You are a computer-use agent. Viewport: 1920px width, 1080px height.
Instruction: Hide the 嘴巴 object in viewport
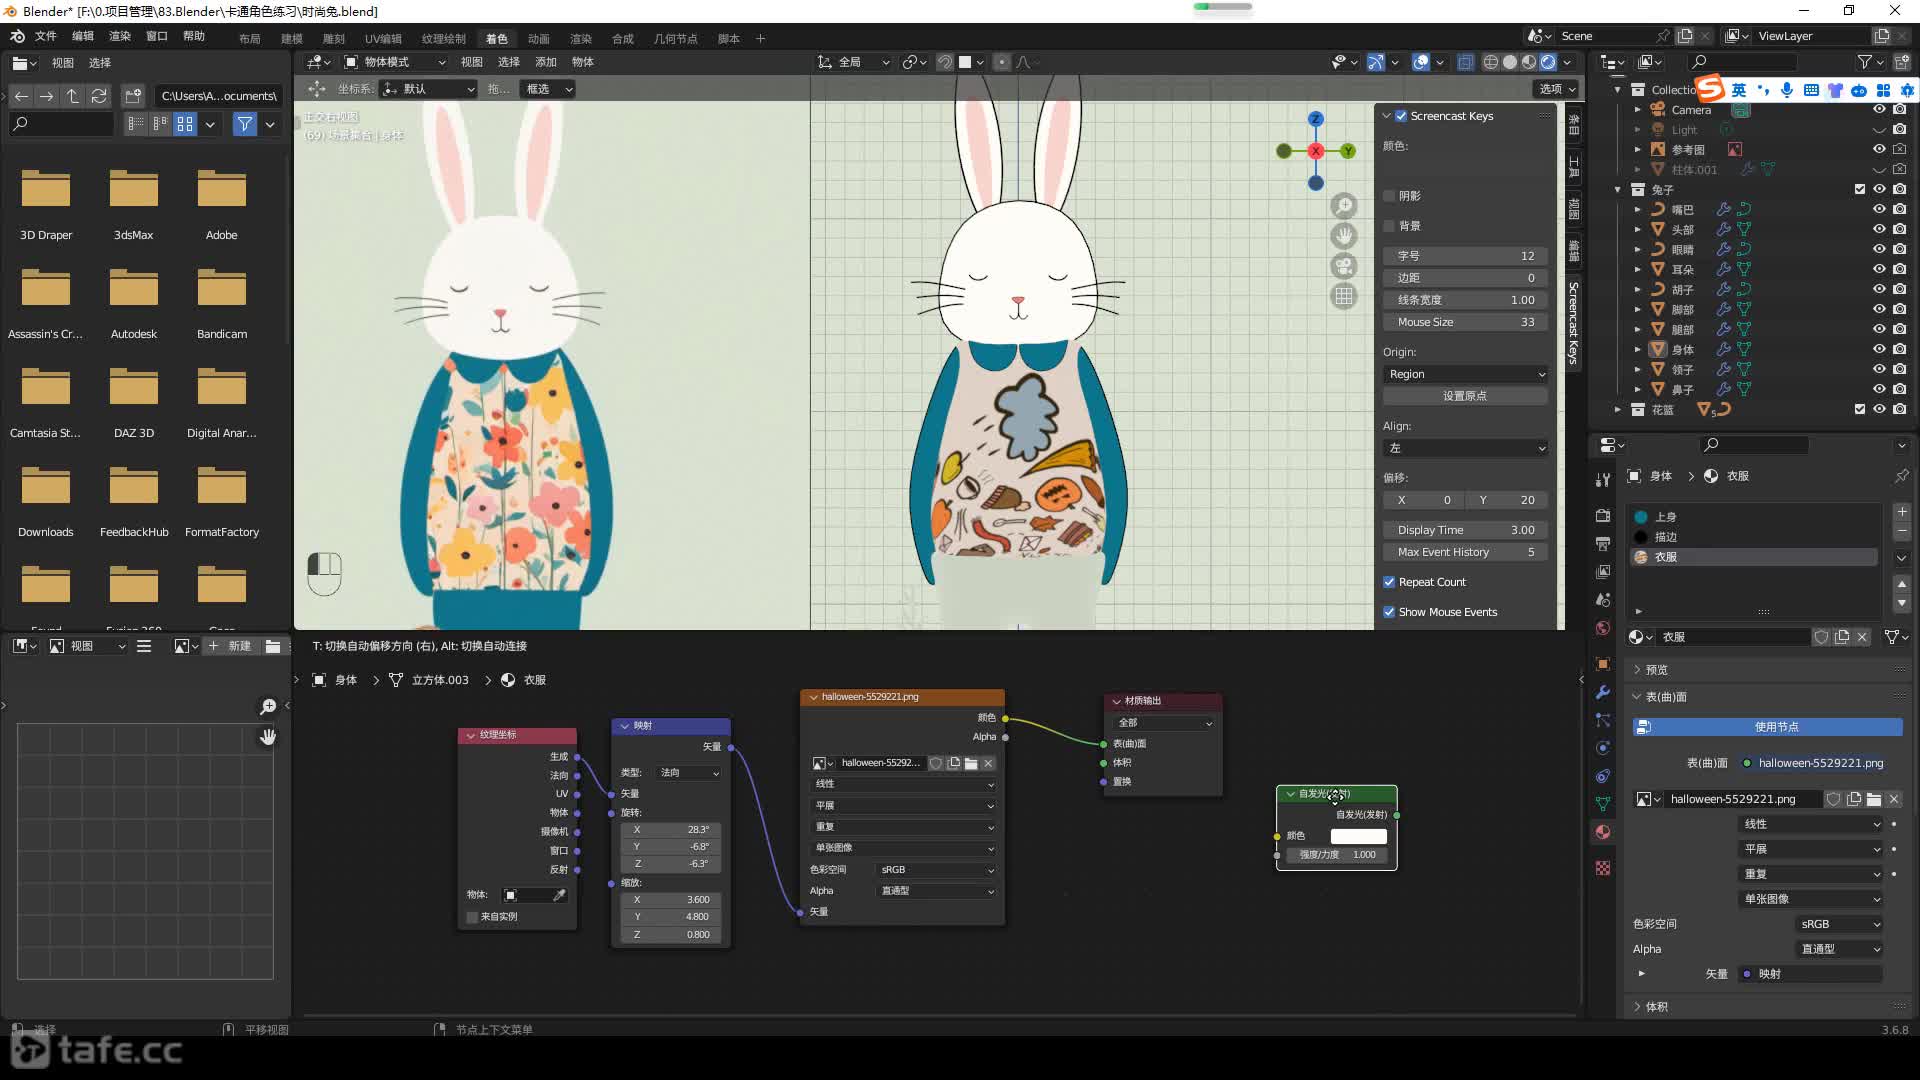point(1879,209)
